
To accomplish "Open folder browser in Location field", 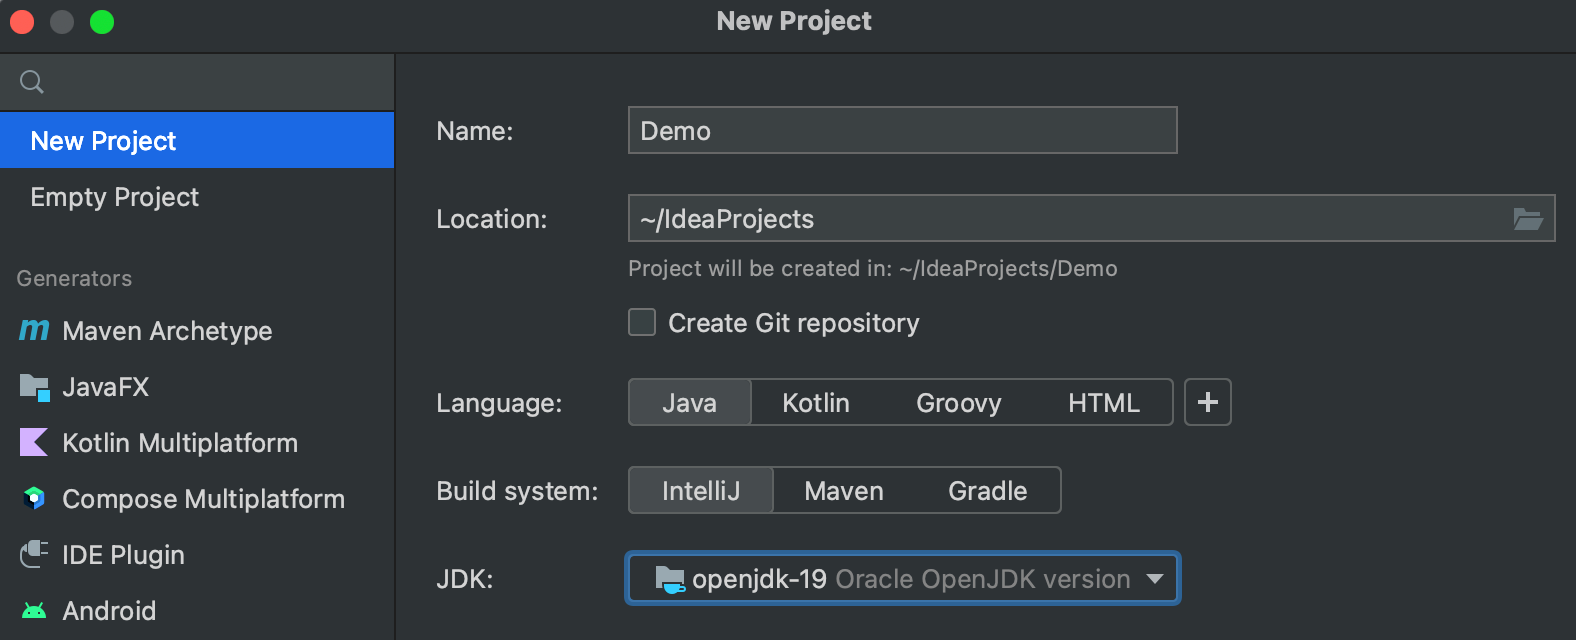I will click(1527, 219).
